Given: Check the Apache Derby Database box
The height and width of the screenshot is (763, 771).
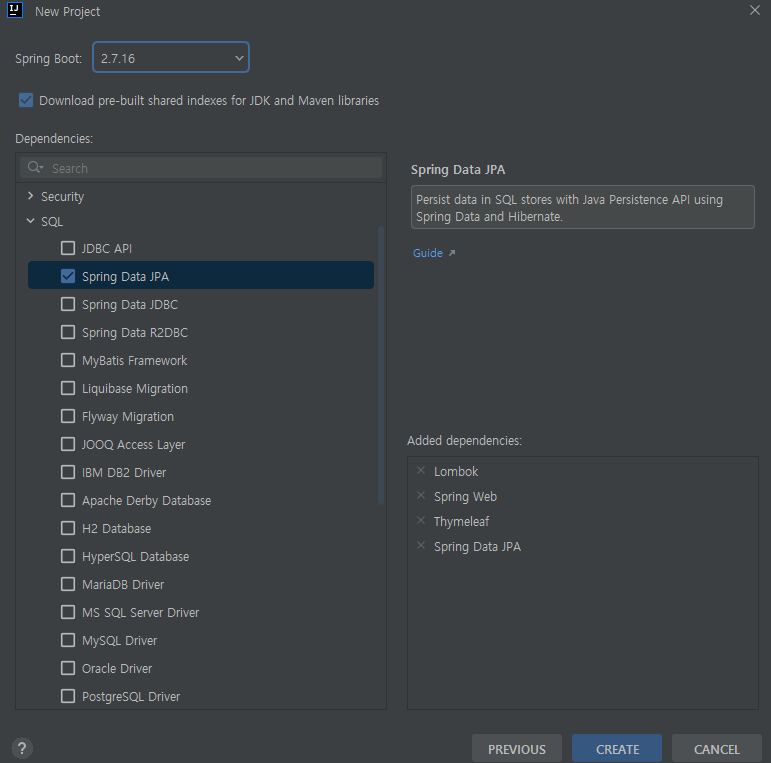Looking at the screenshot, I should click(68, 500).
